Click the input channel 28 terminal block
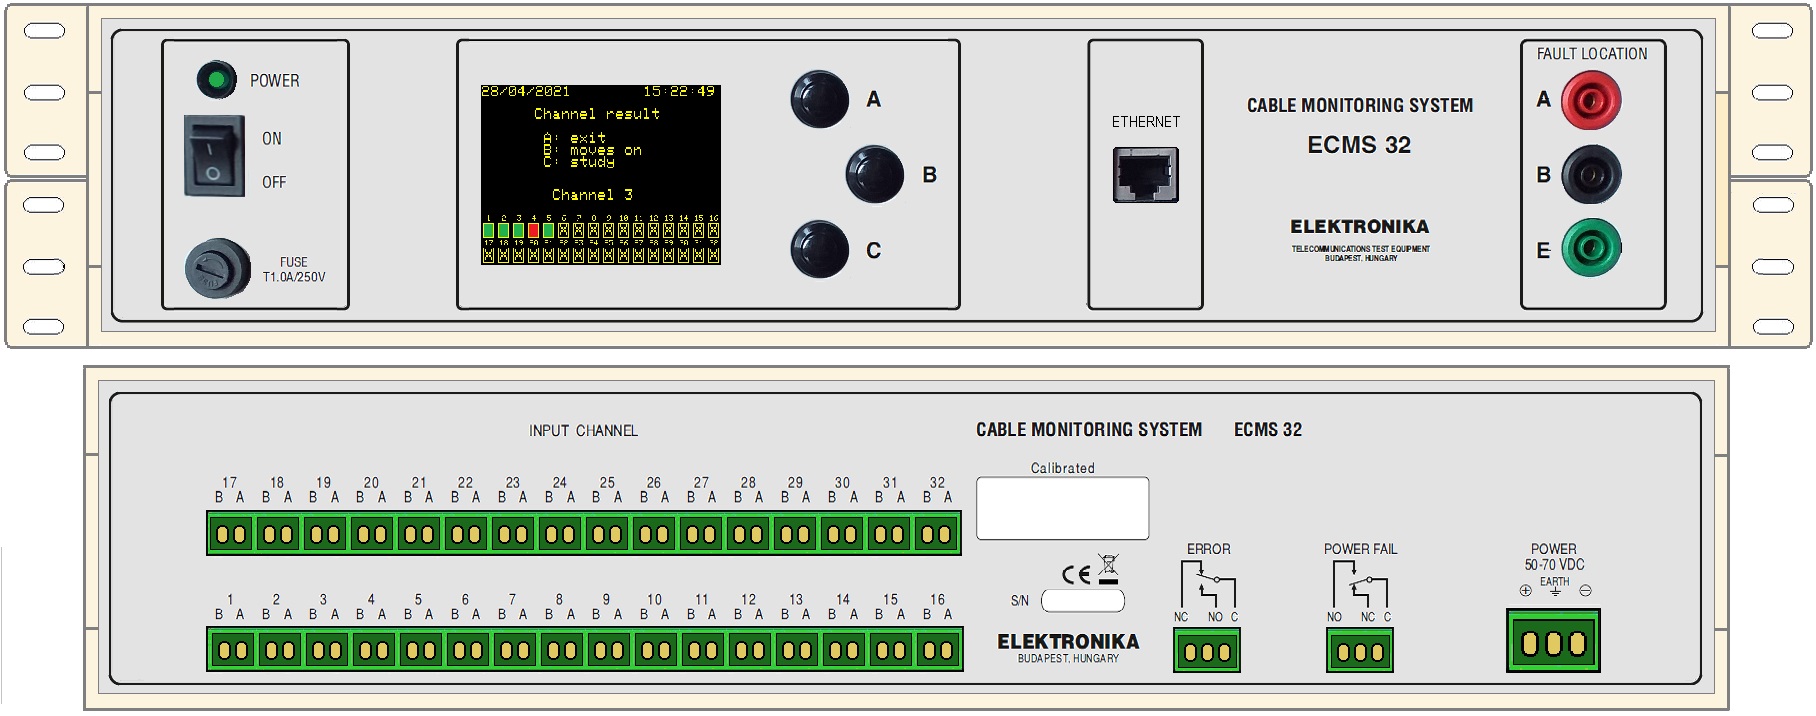 [x=748, y=534]
